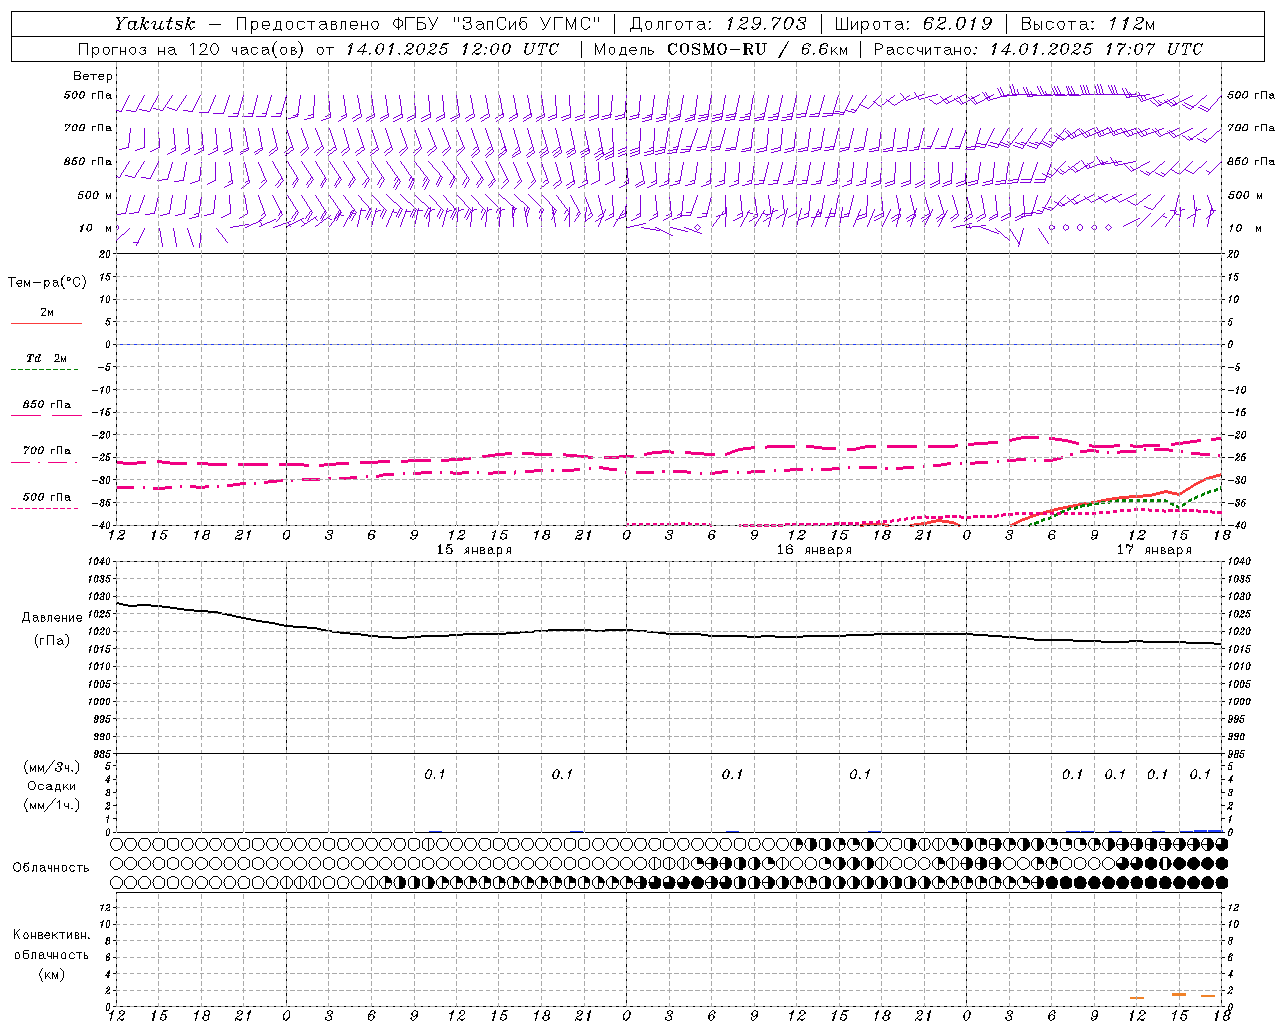
Task: Click the "Ветер" wind panel title
Action: pyautogui.click(x=93, y=76)
